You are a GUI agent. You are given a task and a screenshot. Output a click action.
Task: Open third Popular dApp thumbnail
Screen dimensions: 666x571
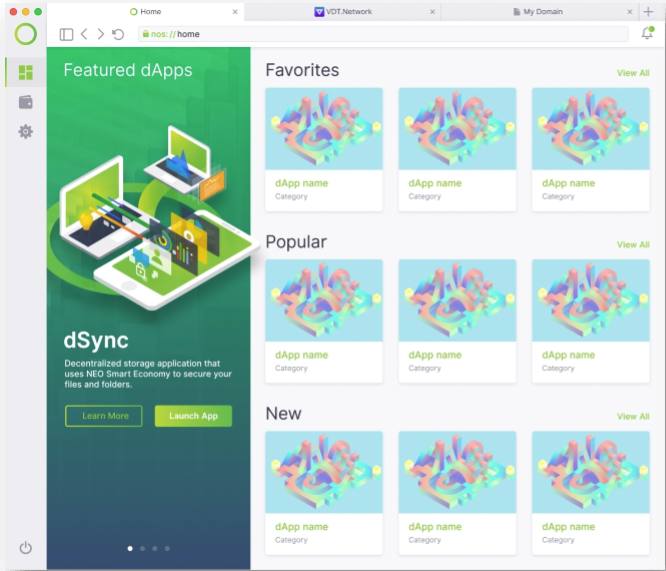pyautogui.click(x=591, y=300)
